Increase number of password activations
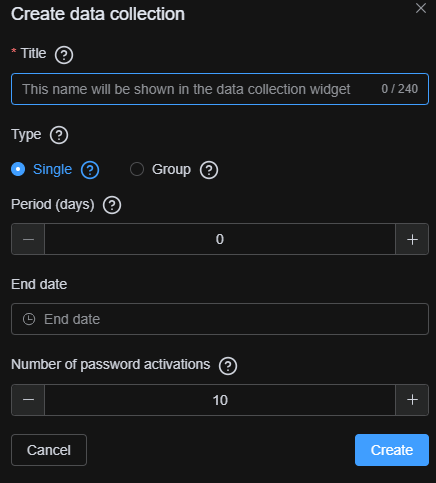436x483 pixels. (412, 400)
